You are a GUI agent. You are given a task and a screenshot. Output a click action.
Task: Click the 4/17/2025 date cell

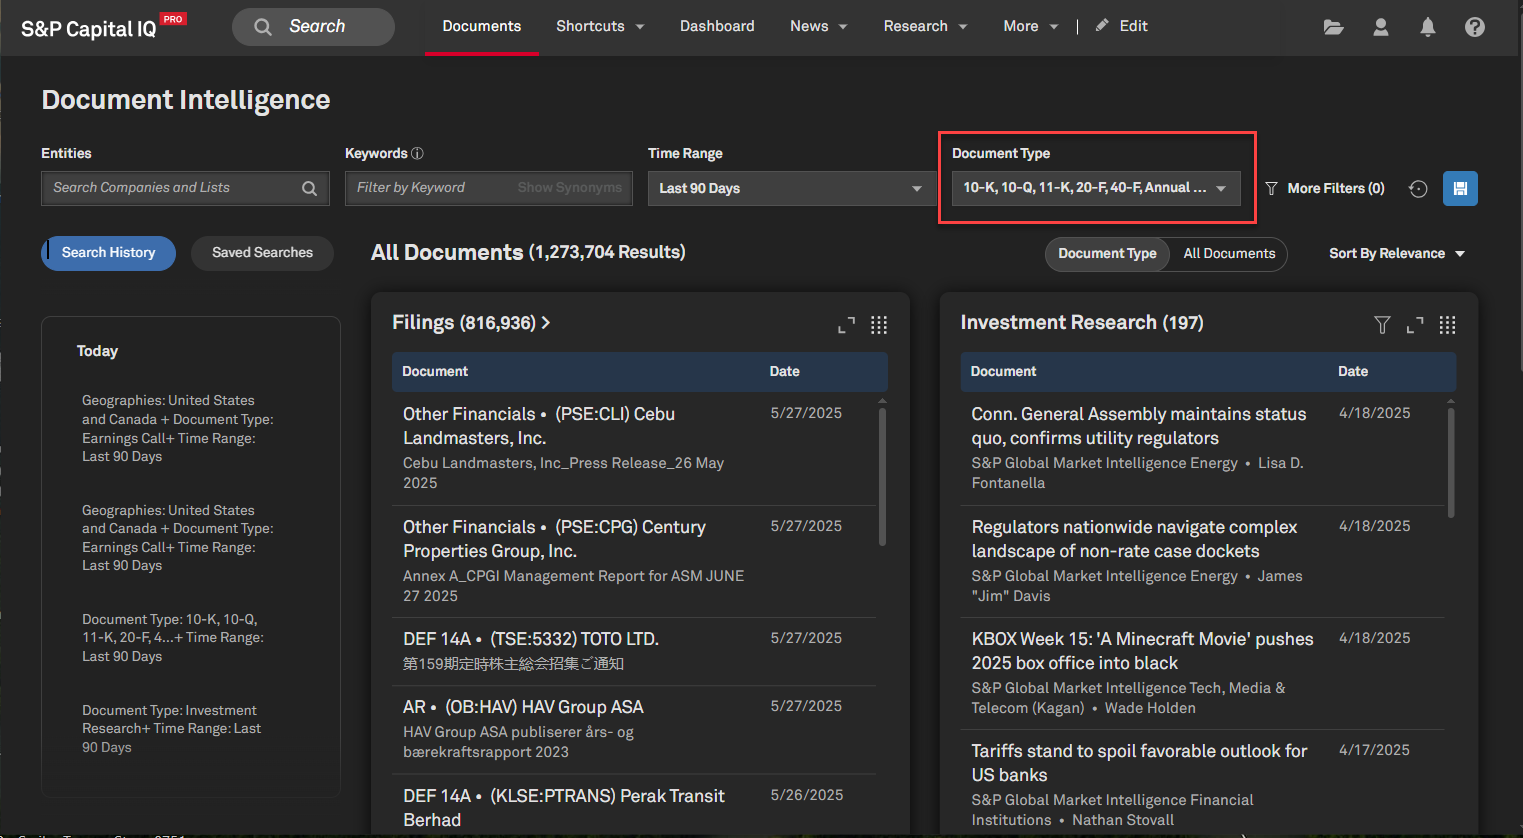(1374, 750)
